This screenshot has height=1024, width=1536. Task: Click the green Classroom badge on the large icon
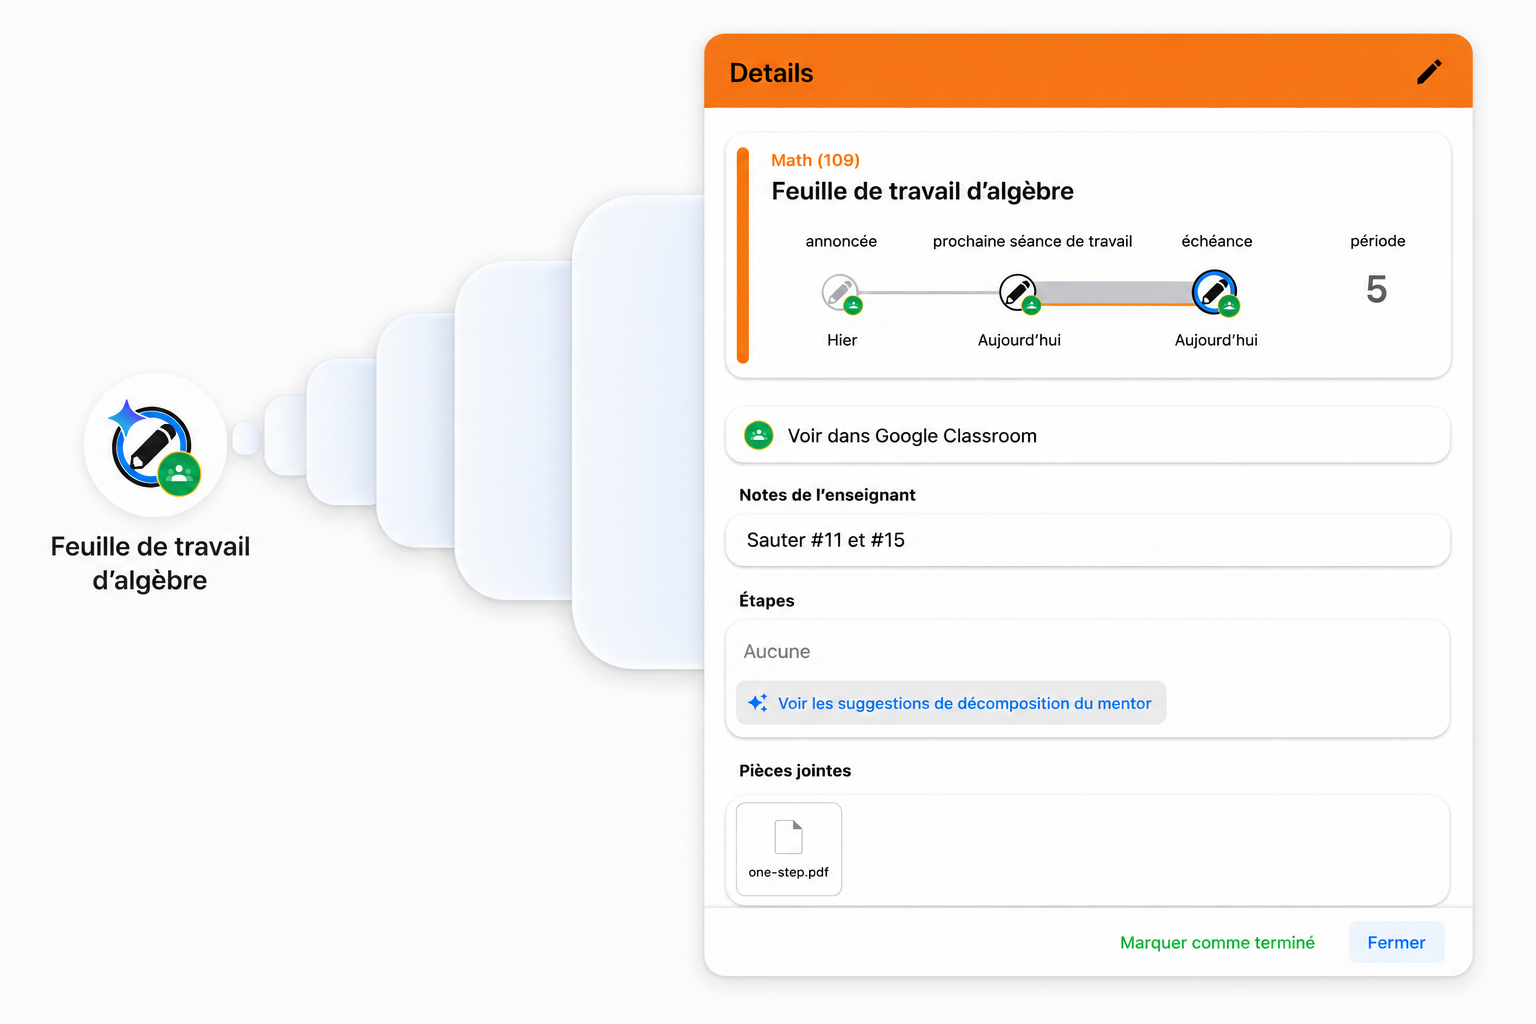[179, 474]
